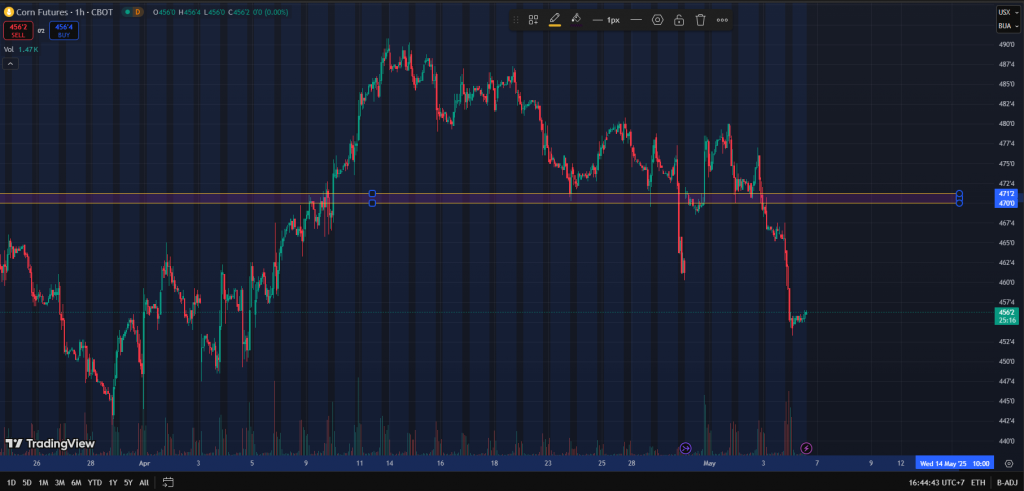
Task: Open drawing templates icon in floating toolbar
Action: (534, 20)
